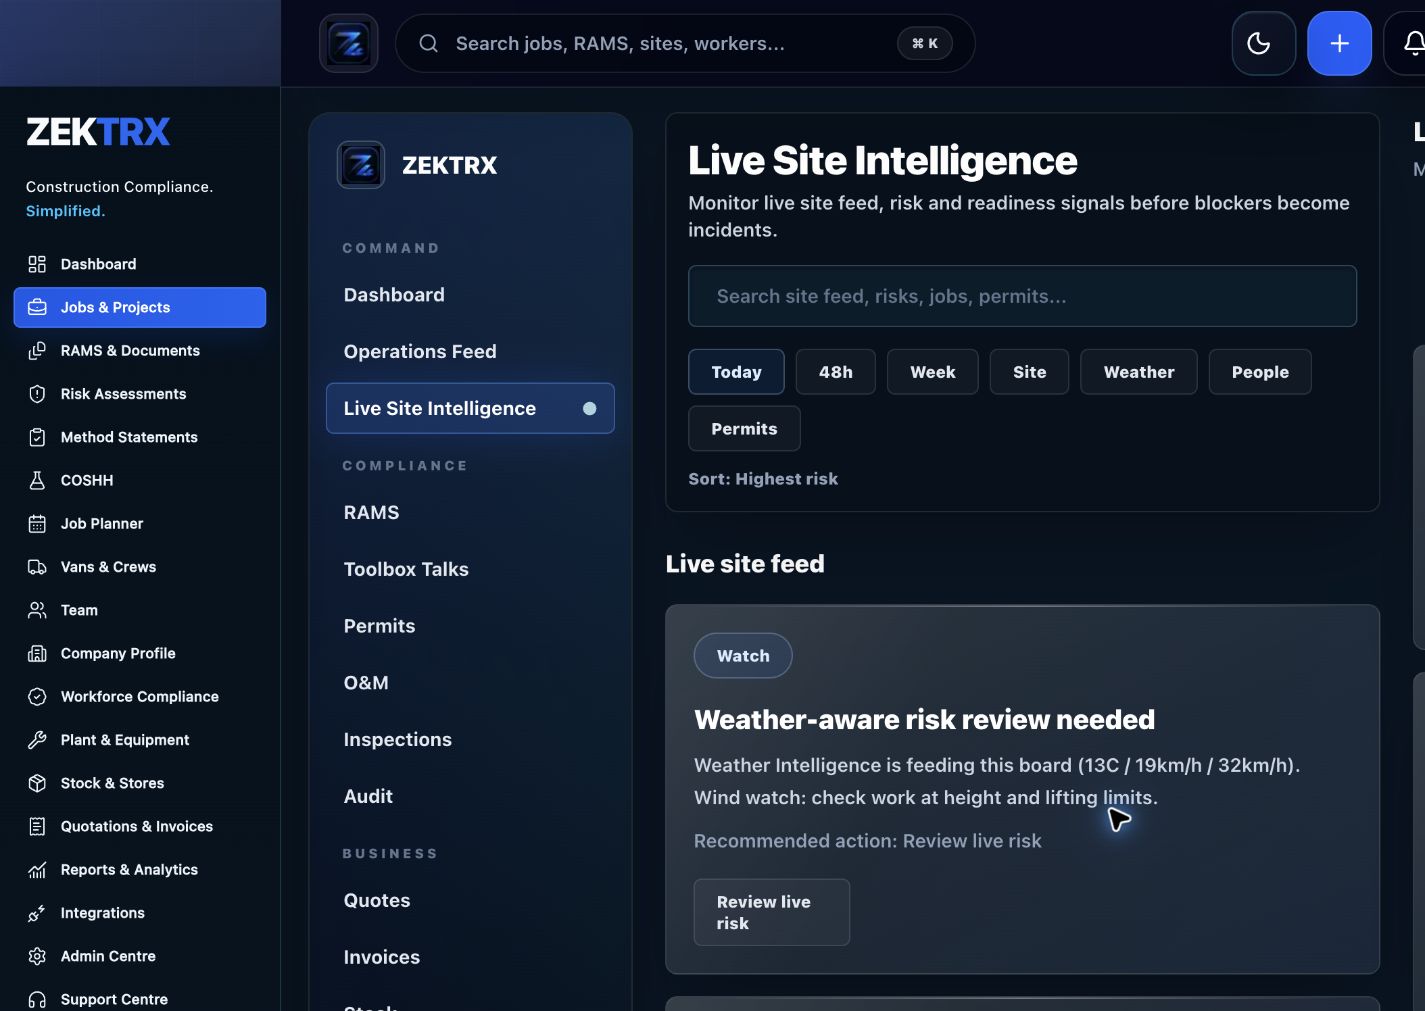Click the Team people icon

pyautogui.click(x=37, y=610)
